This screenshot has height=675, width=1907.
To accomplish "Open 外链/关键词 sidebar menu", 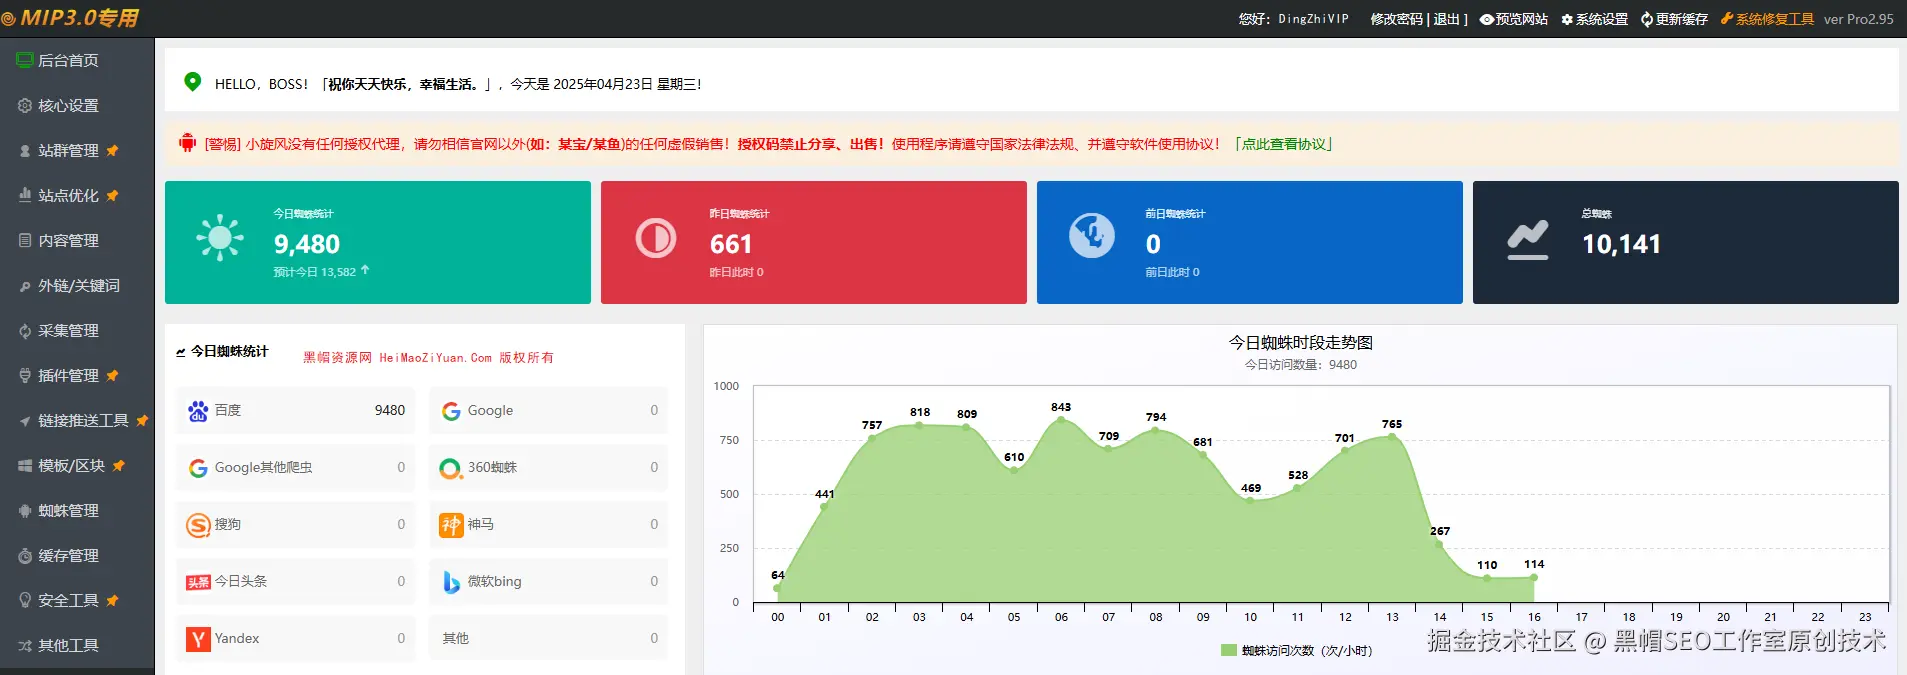I will coord(77,285).
